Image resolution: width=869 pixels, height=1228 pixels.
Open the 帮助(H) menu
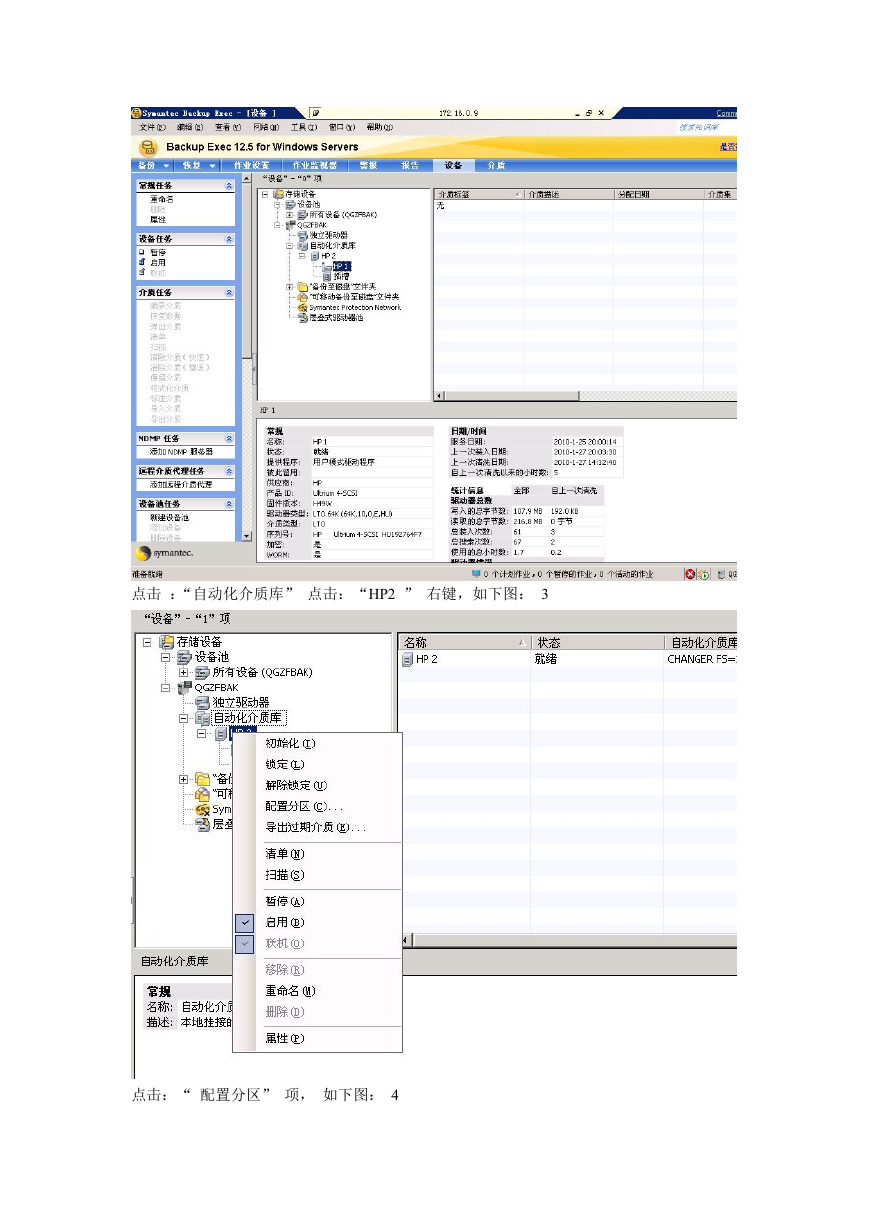380,127
